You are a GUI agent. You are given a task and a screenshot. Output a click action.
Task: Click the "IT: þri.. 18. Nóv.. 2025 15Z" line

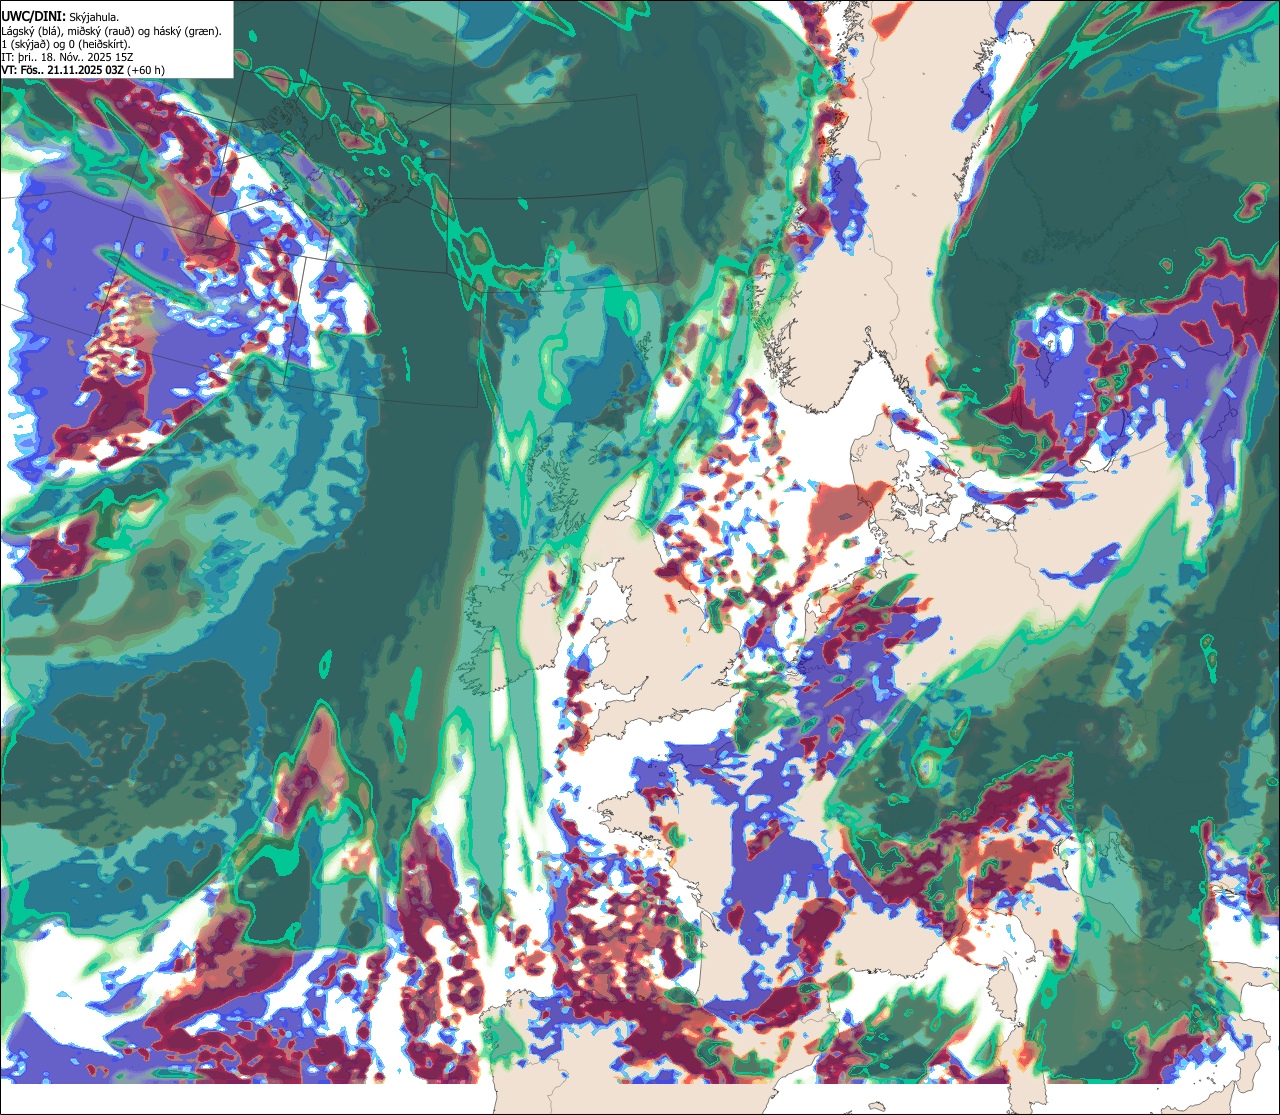(68, 57)
